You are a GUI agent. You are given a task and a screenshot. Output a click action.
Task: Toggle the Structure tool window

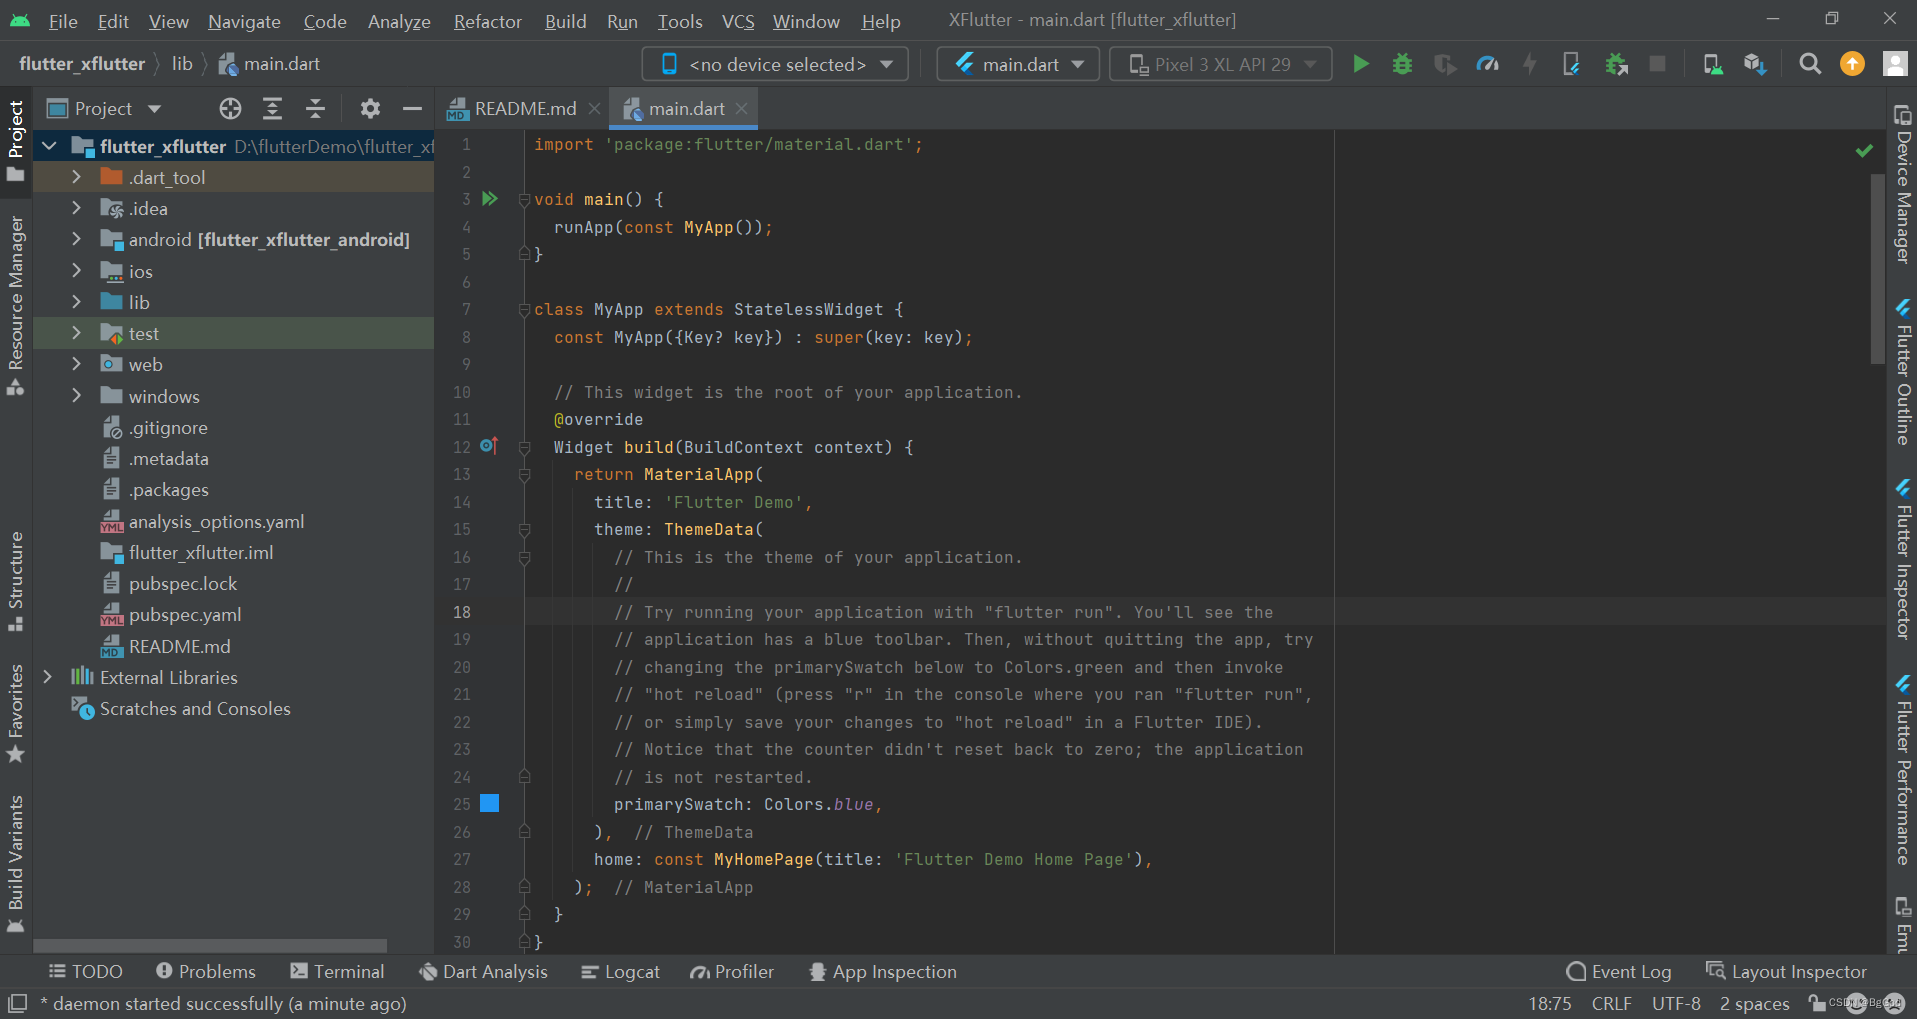15,582
